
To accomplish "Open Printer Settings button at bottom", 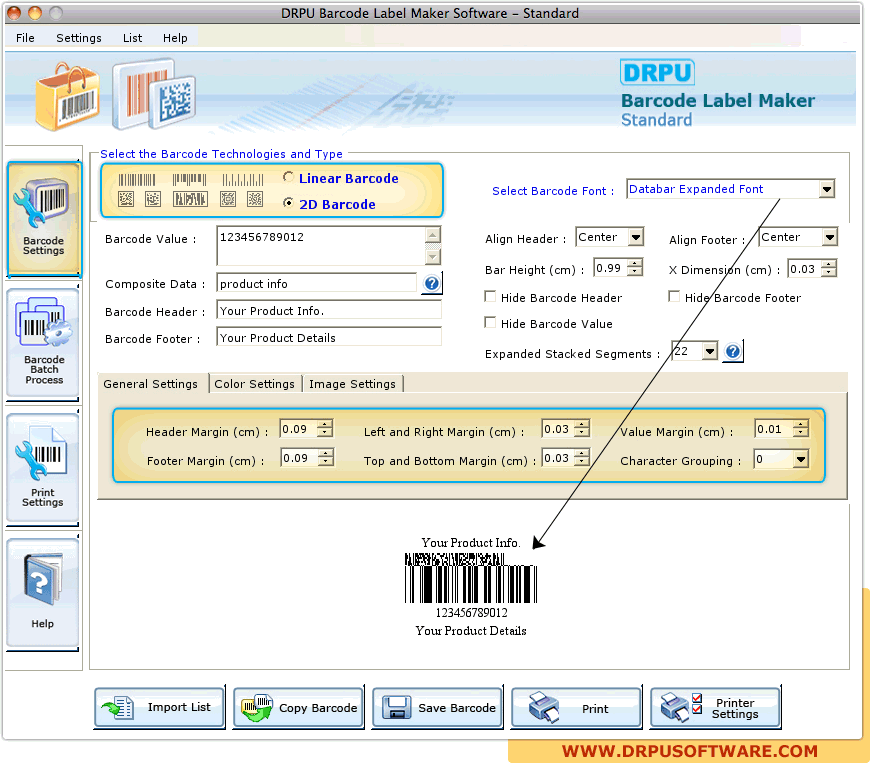I will click(715, 707).
